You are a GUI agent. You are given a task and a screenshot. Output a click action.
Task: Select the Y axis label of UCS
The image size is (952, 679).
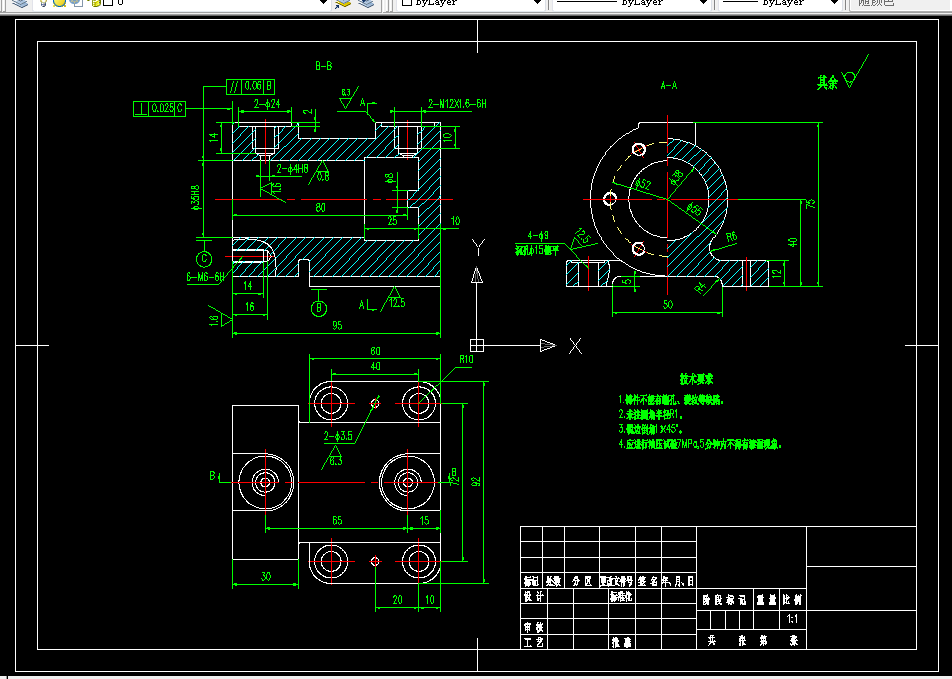point(478,247)
